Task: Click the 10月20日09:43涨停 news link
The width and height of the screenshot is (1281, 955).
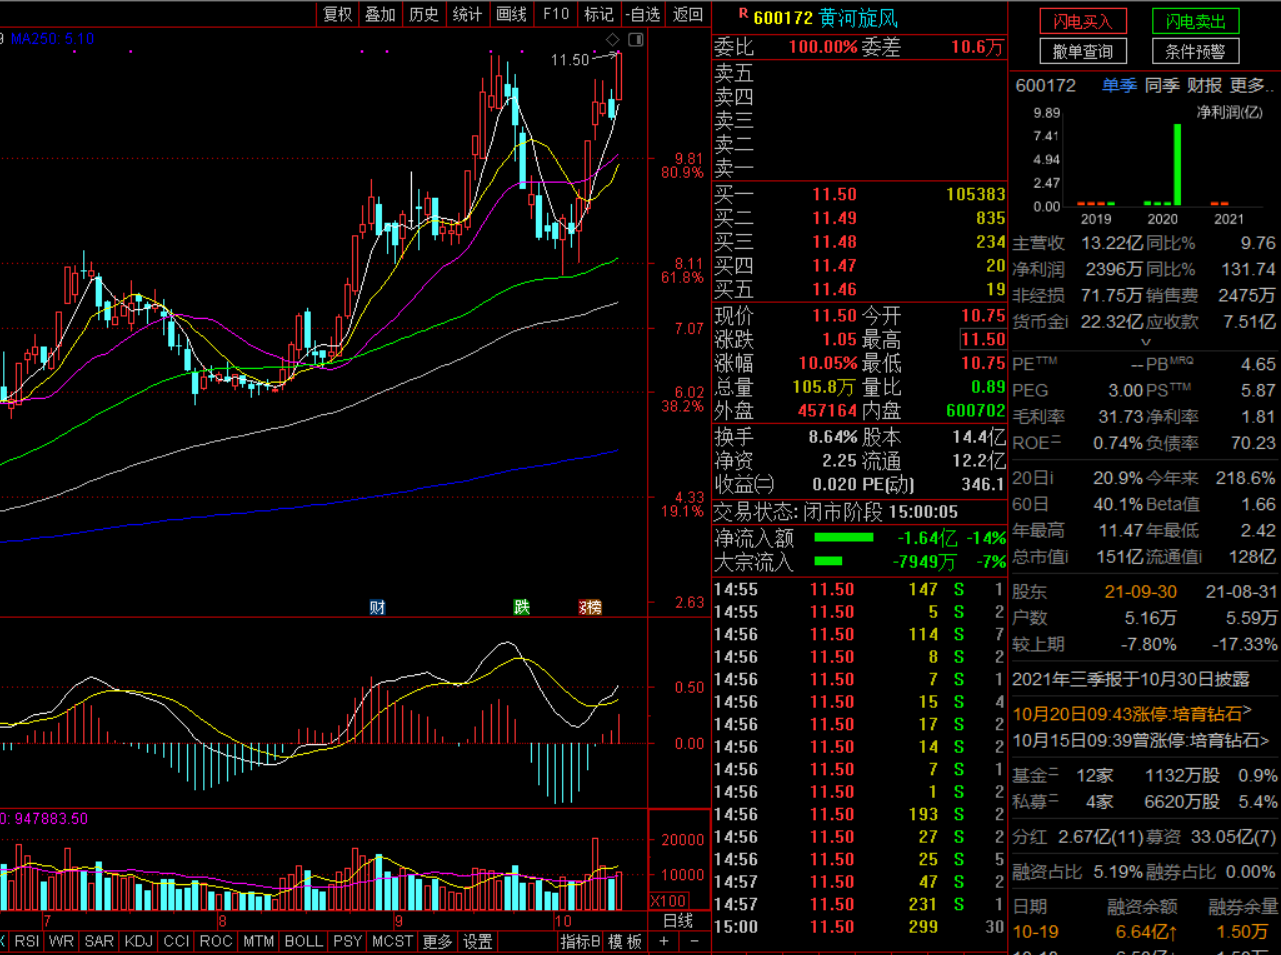Action: point(1132,714)
